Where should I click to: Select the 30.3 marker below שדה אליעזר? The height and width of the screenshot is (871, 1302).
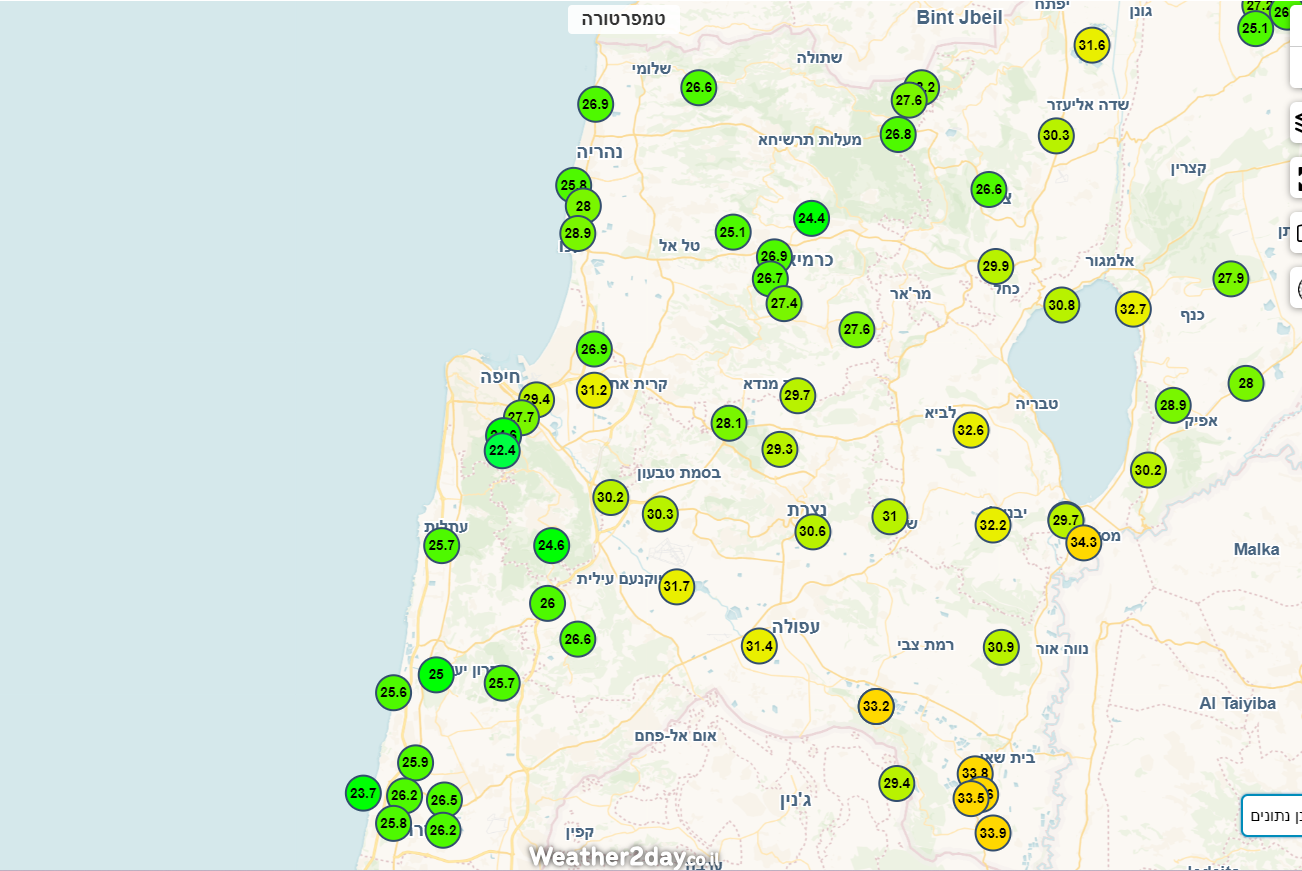[x=1056, y=135]
